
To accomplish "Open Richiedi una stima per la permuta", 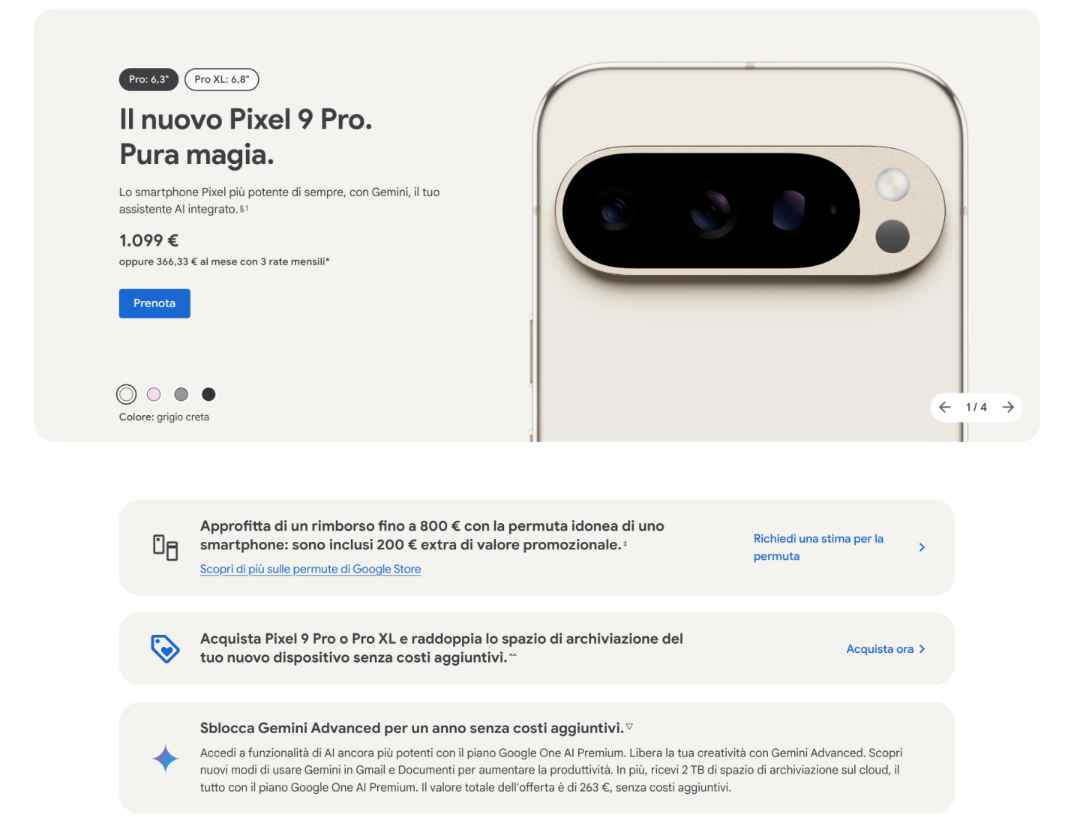I will click(x=818, y=547).
